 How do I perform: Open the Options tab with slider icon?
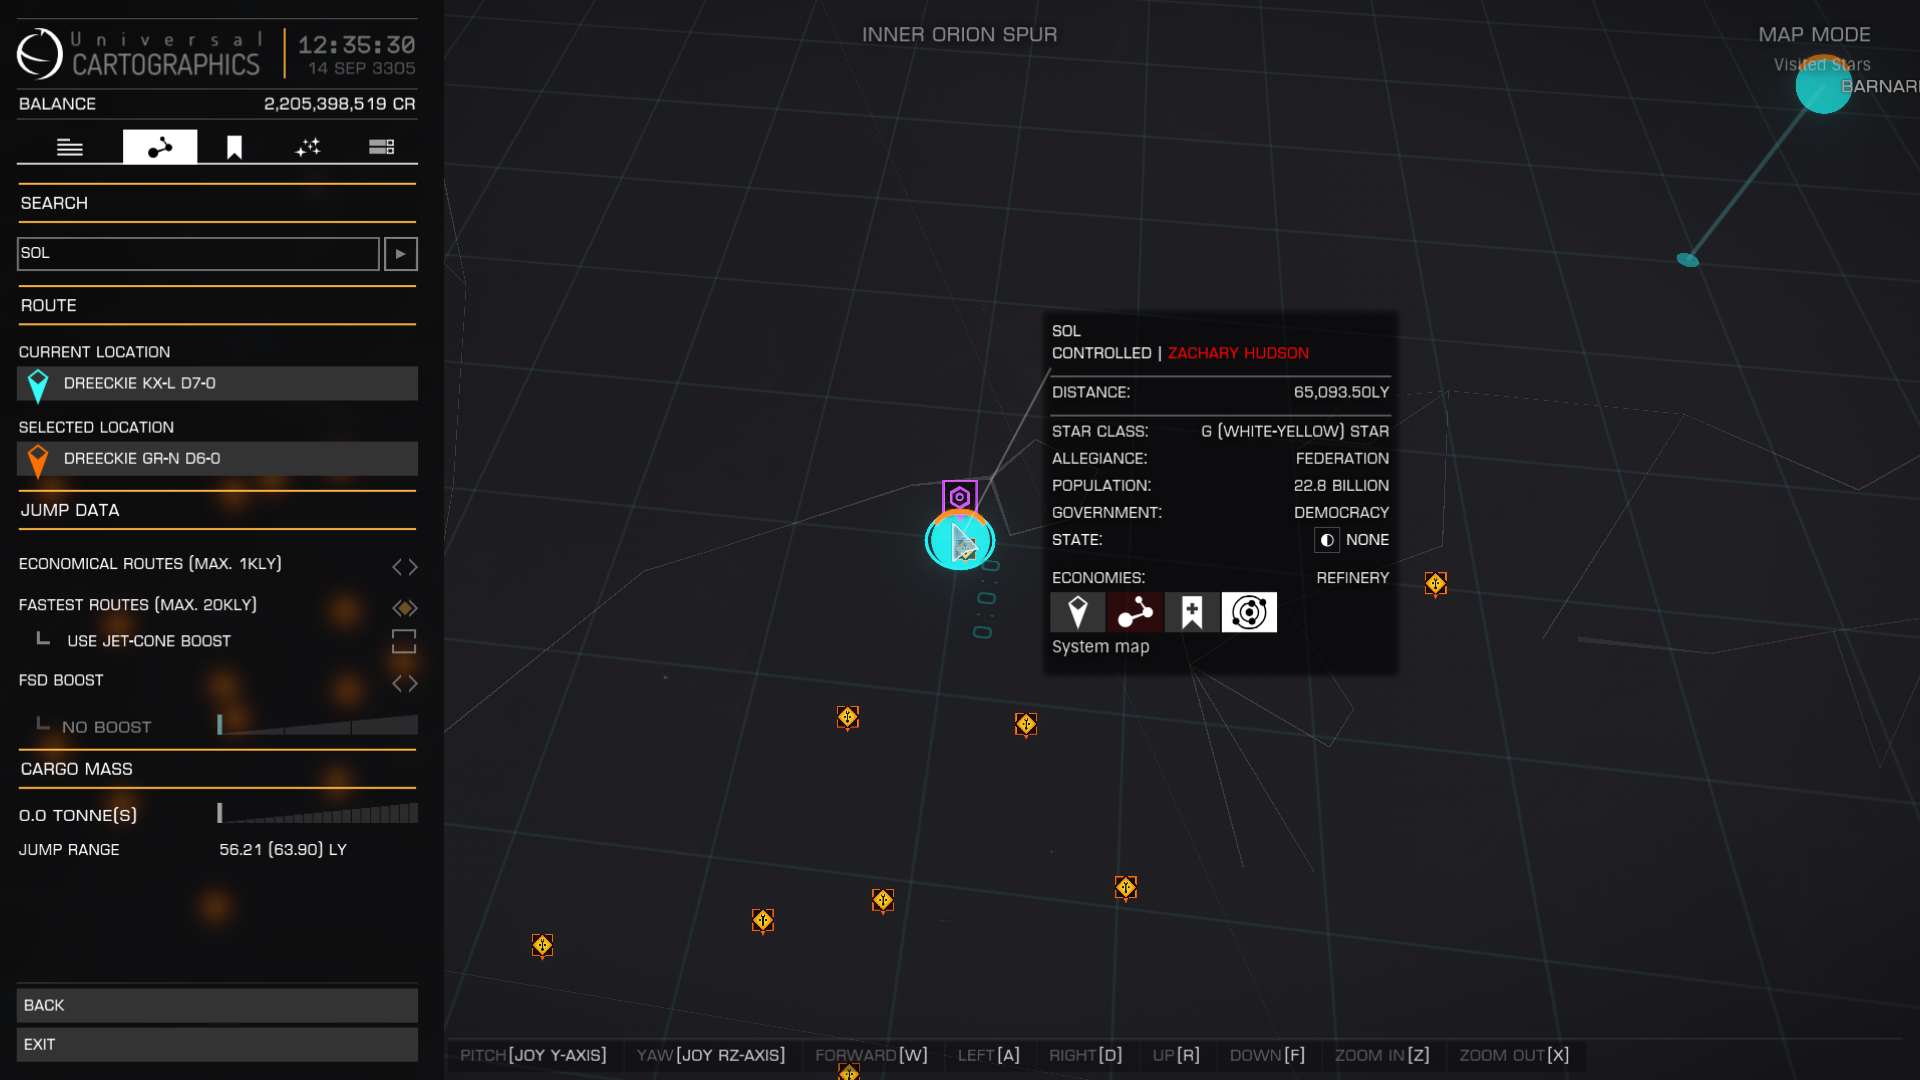(x=381, y=147)
